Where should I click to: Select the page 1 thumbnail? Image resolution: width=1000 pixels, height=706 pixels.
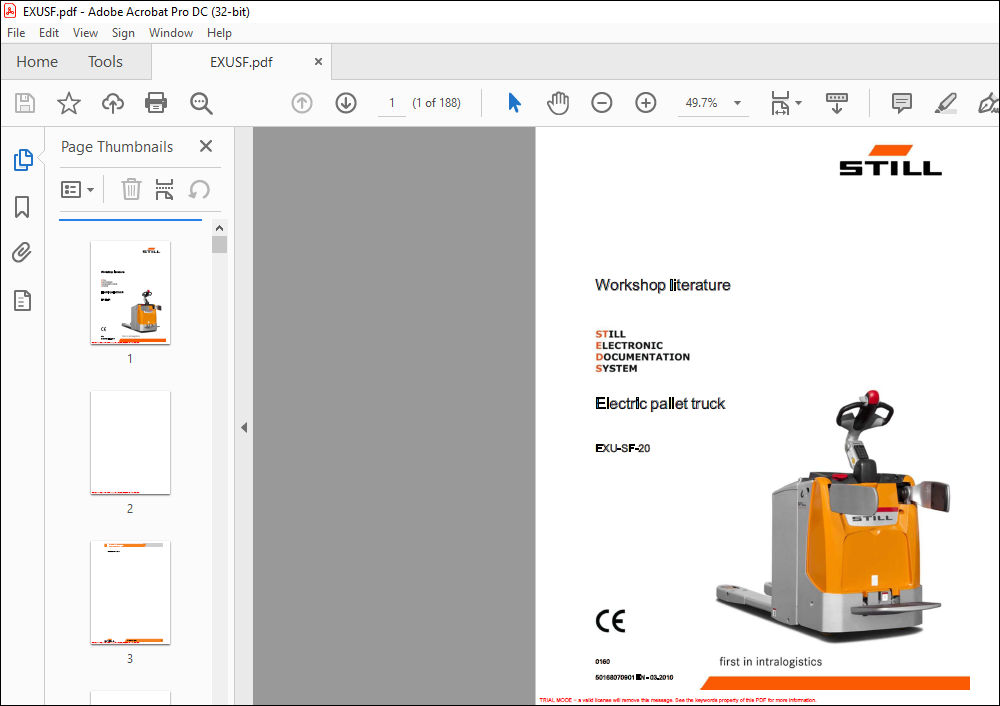[x=130, y=293]
